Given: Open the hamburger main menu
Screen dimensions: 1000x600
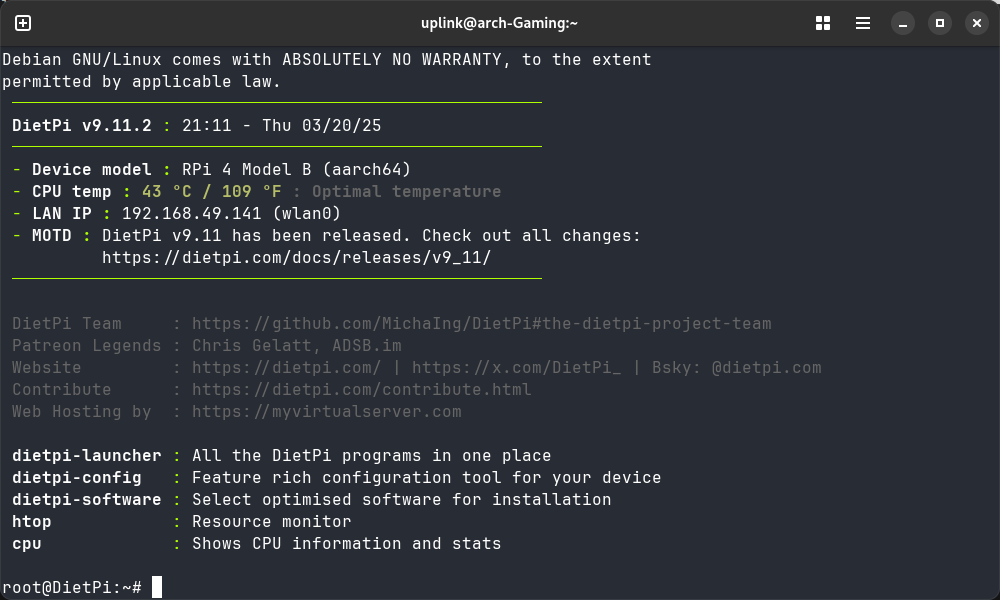Looking at the screenshot, I should coord(863,22).
